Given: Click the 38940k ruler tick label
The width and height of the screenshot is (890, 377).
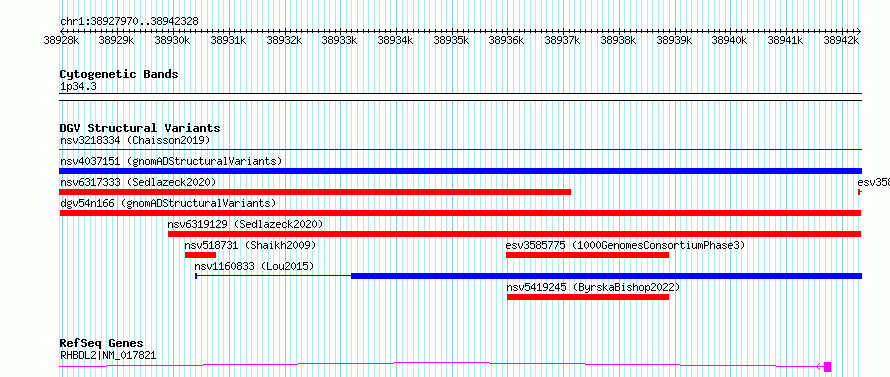Looking at the screenshot, I should 730,40.
